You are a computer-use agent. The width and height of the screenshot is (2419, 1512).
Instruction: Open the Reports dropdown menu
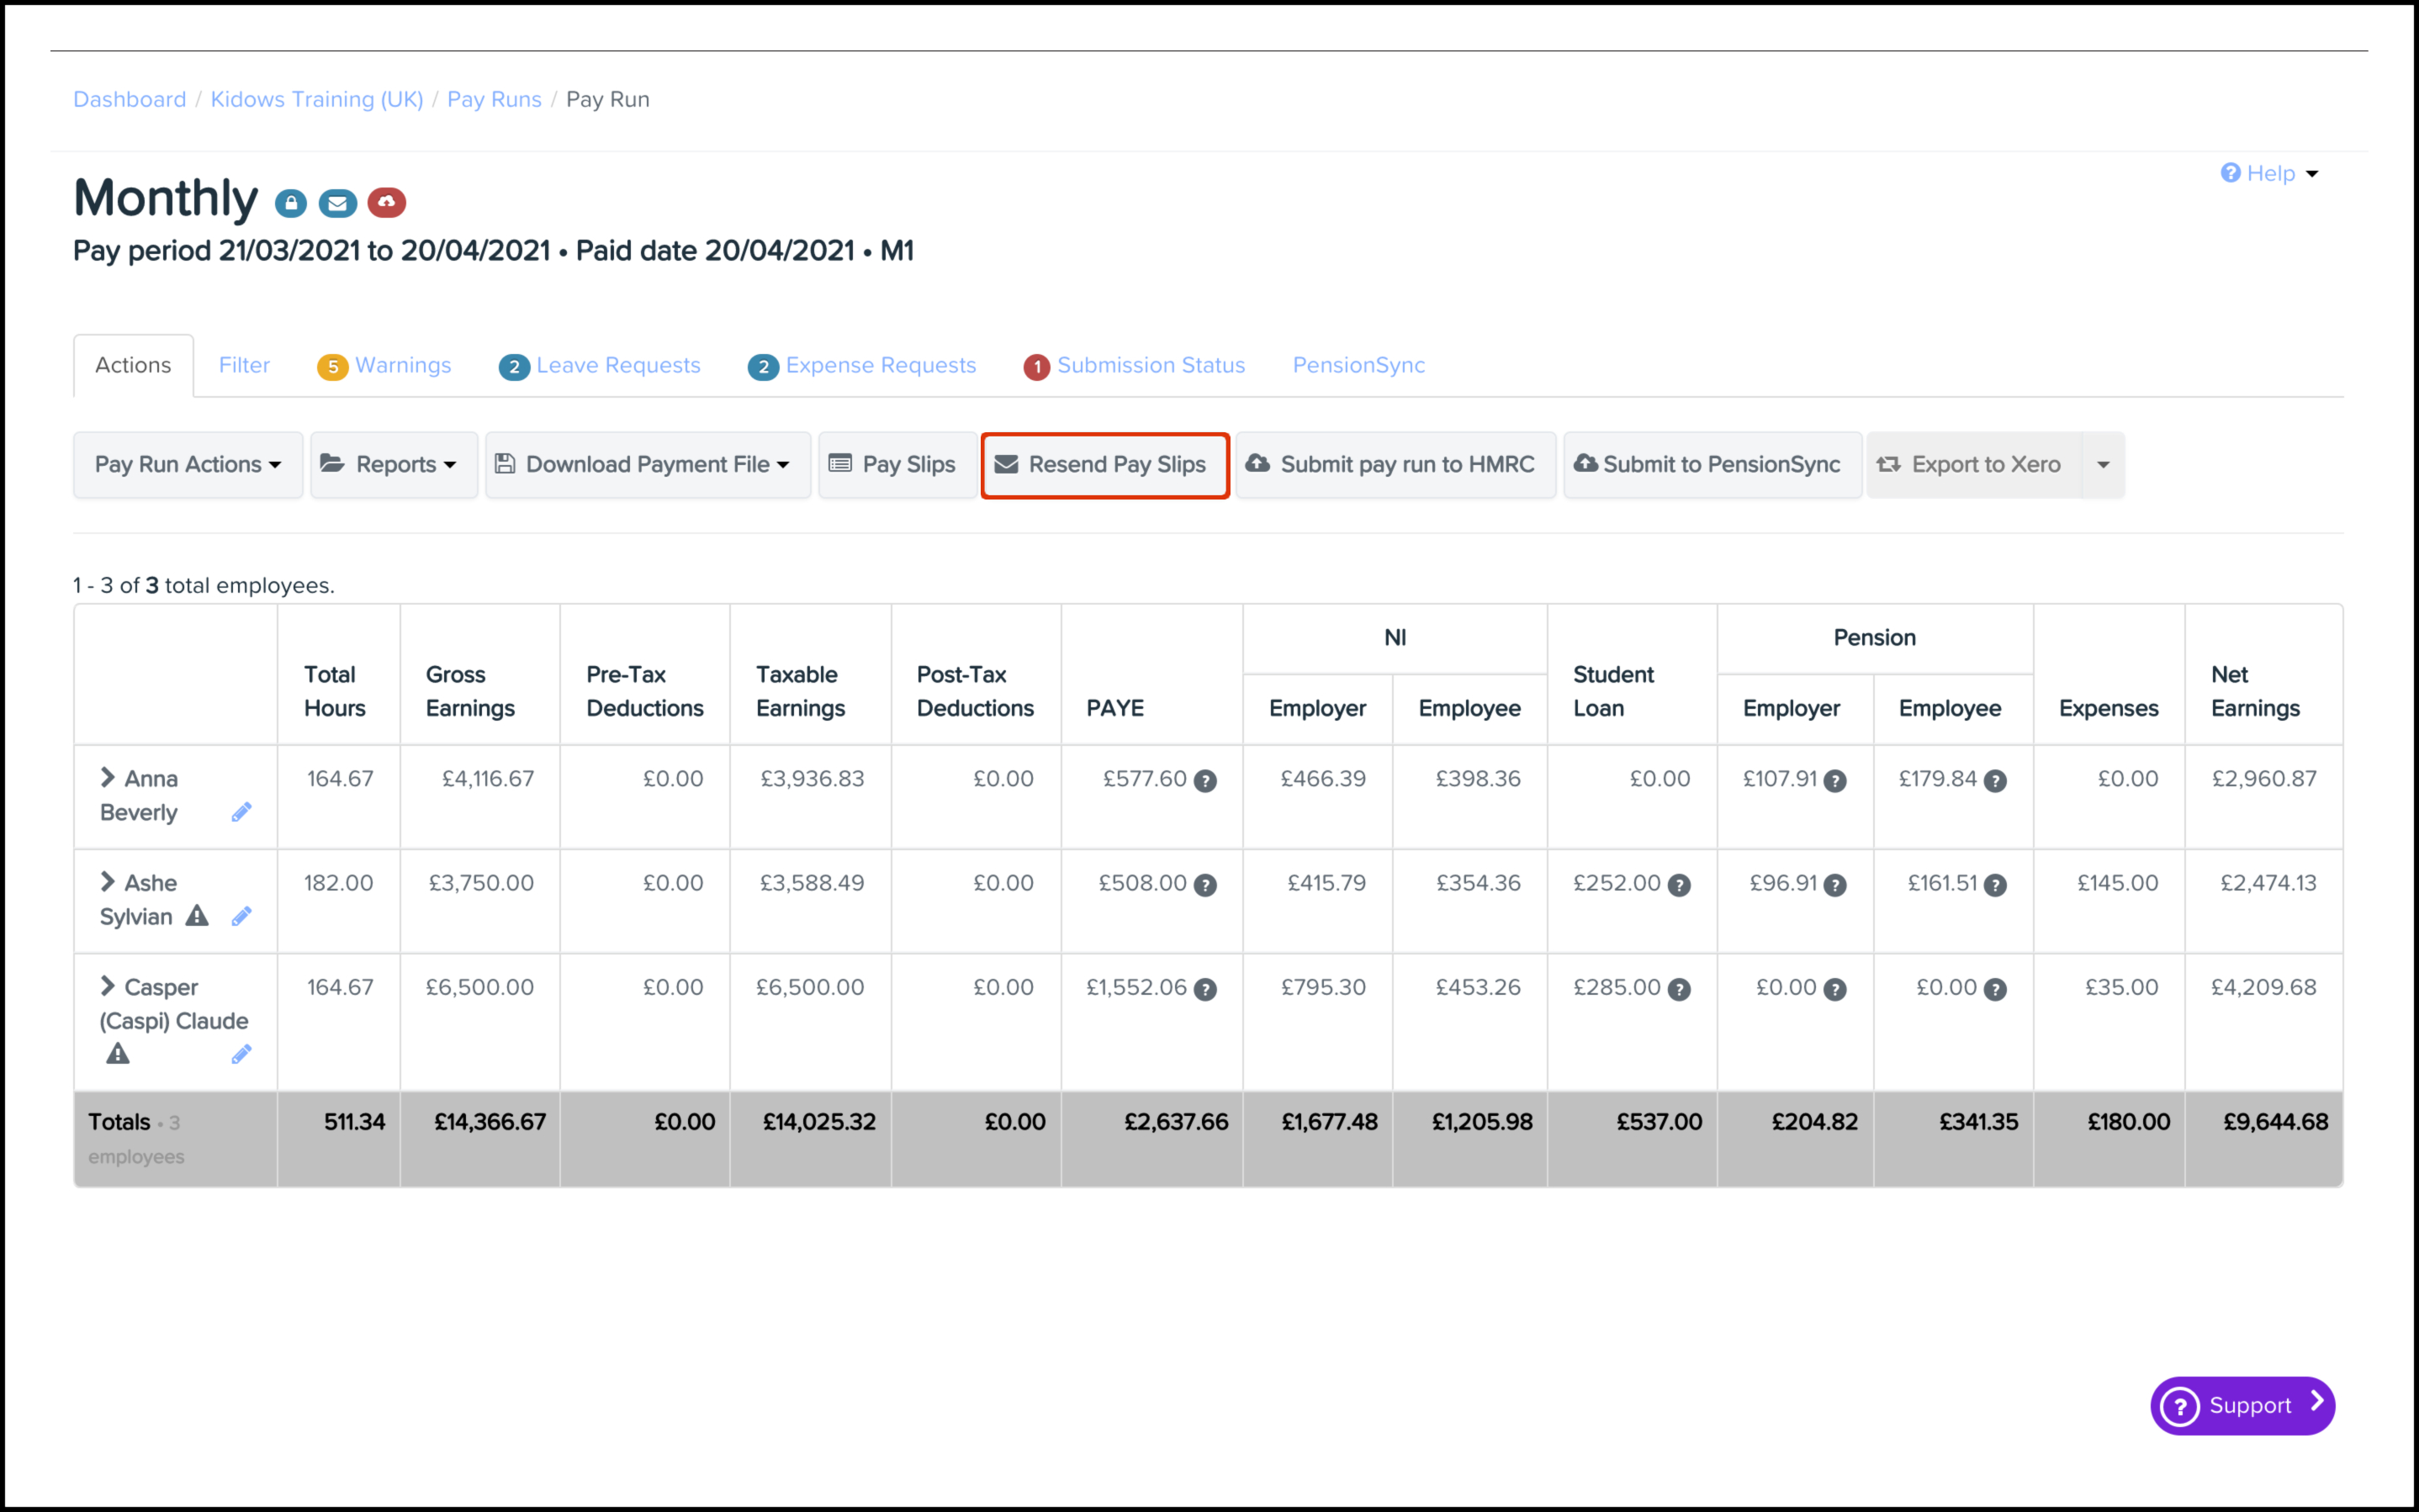tap(394, 464)
